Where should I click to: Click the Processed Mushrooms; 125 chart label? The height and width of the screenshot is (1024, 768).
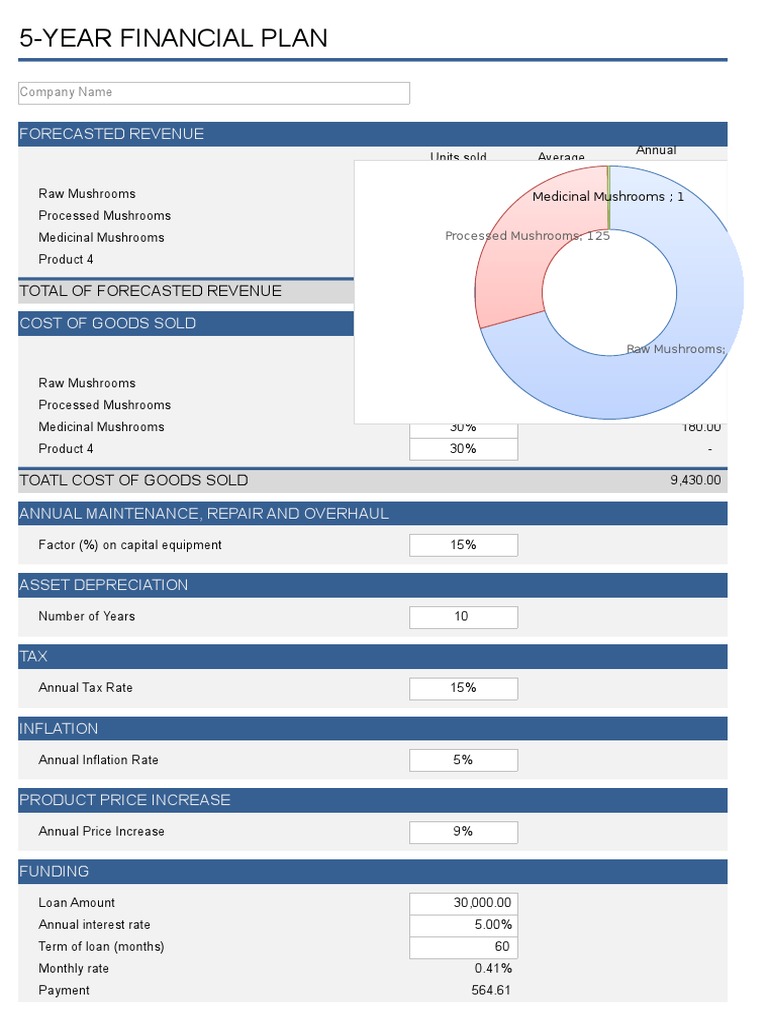click(528, 236)
